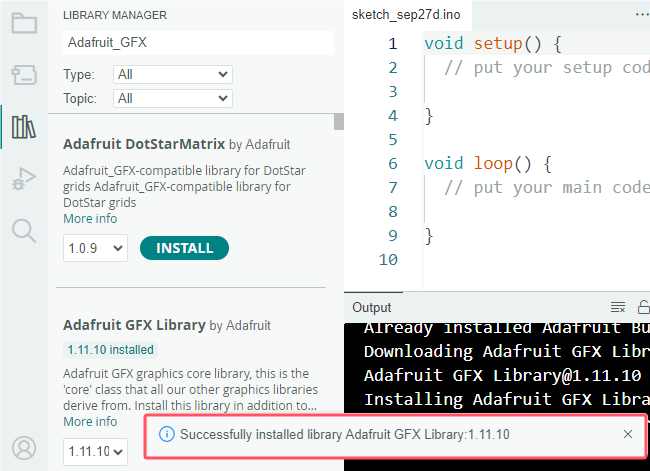Click the DotStarMatrix library description text
The width and height of the screenshot is (650, 471).
click(x=184, y=187)
